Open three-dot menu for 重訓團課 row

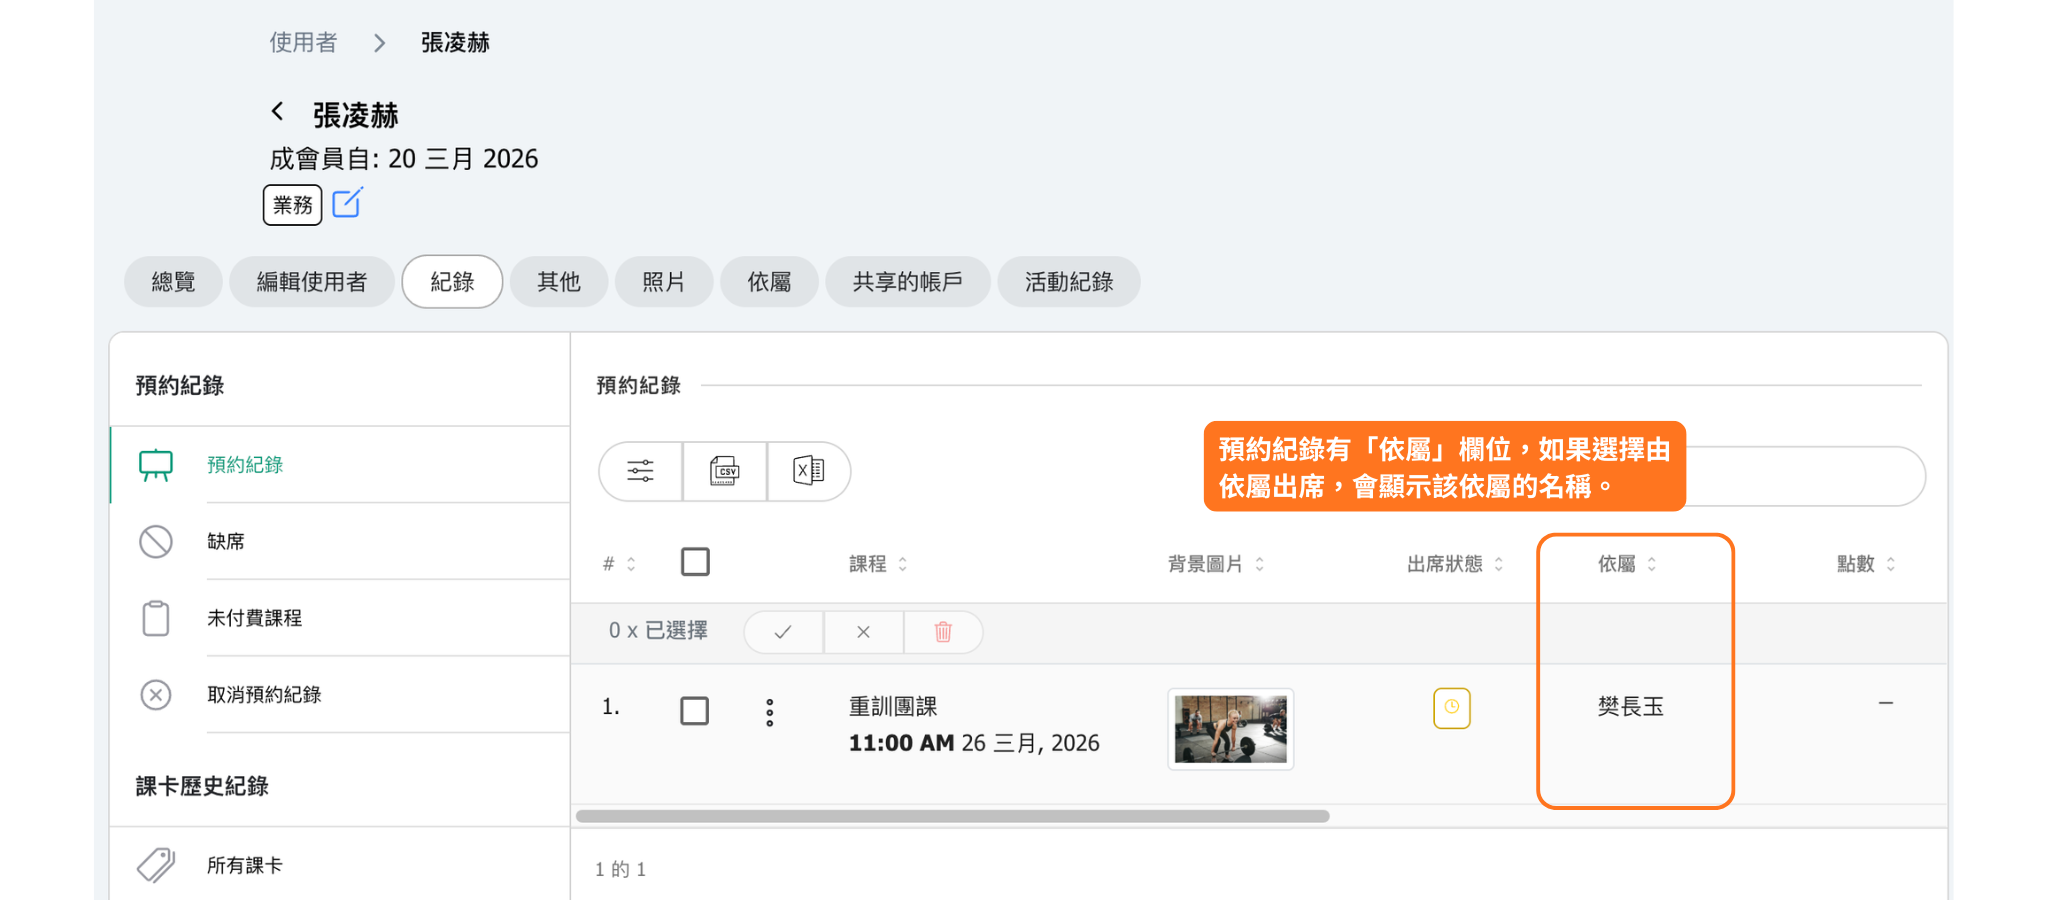[x=769, y=712]
